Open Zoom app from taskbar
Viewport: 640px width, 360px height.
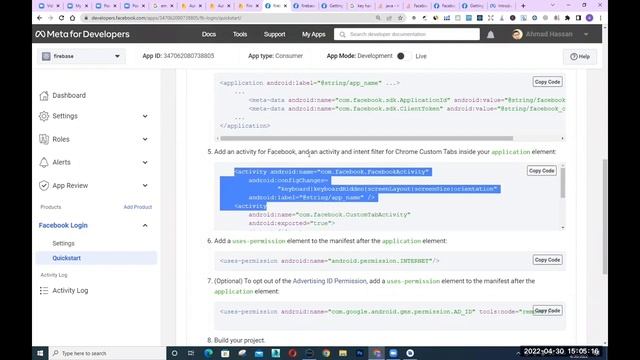pyautogui.click(x=393, y=353)
